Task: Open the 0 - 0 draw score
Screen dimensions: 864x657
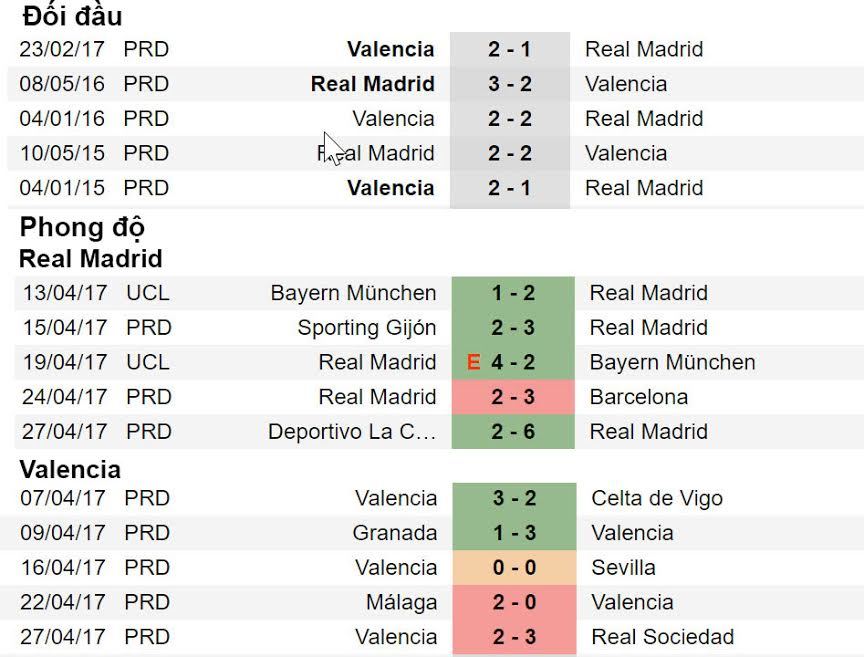Action: click(513, 568)
